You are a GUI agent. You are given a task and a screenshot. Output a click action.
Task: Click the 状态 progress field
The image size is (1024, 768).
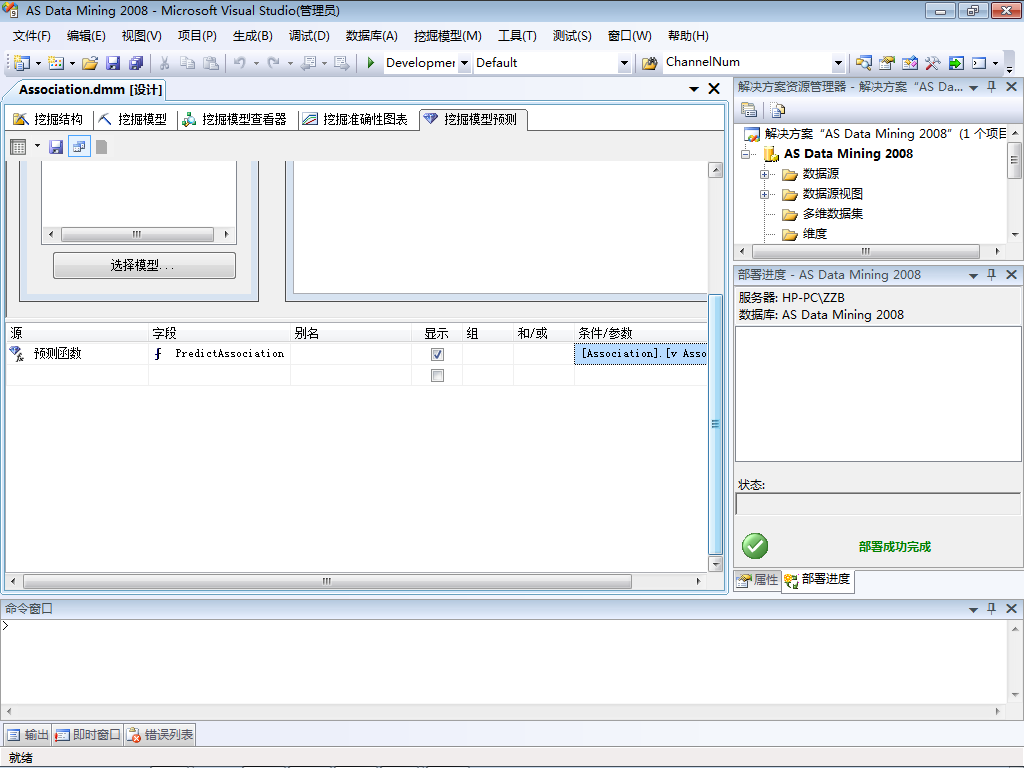(x=877, y=504)
